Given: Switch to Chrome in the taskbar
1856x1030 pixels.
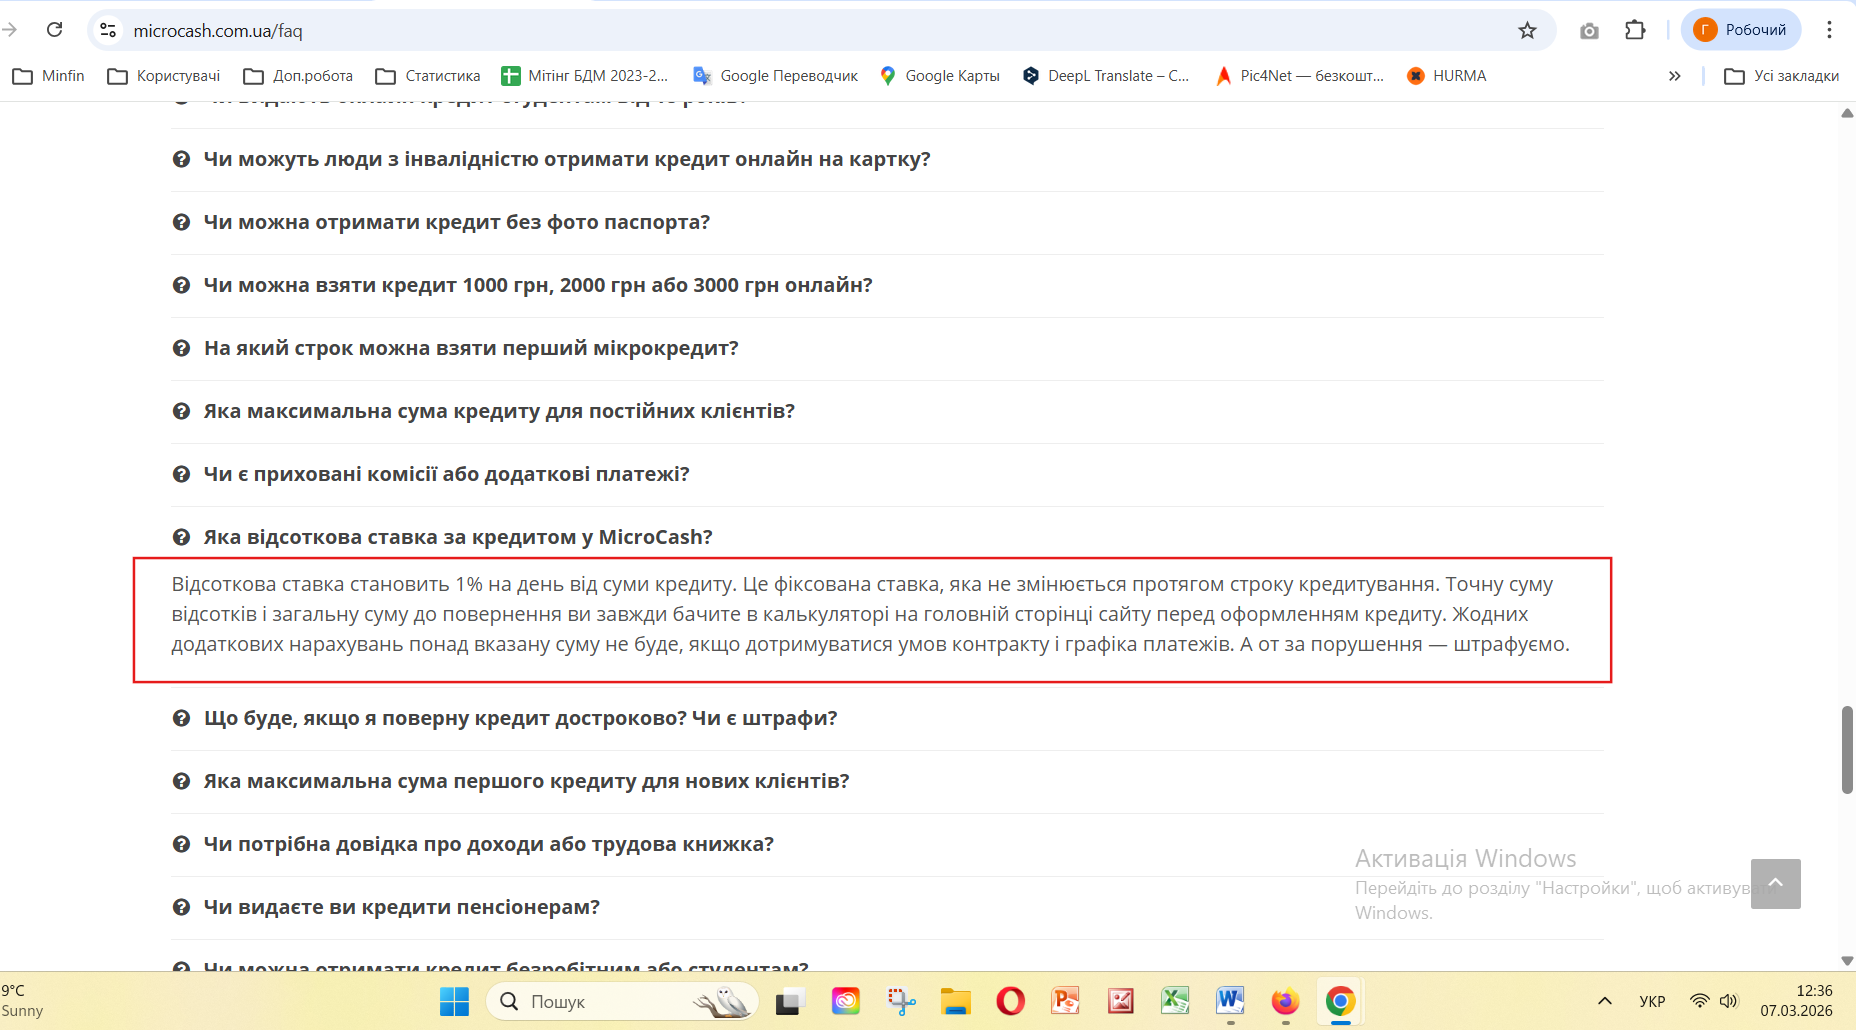Looking at the screenshot, I should click(x=1341, y=1001).
